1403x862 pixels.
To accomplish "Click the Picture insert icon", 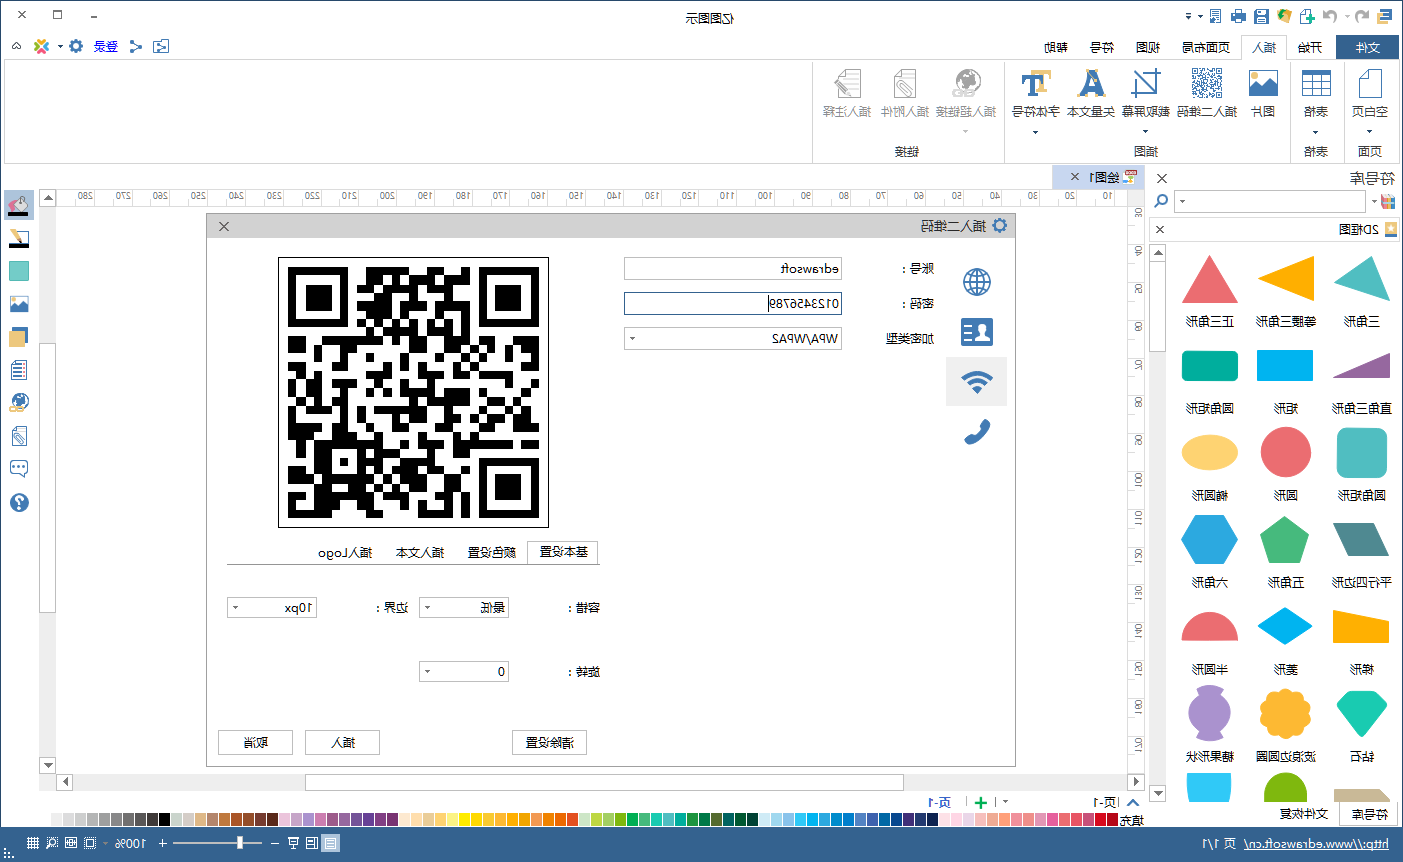I will click(1263, 92).
